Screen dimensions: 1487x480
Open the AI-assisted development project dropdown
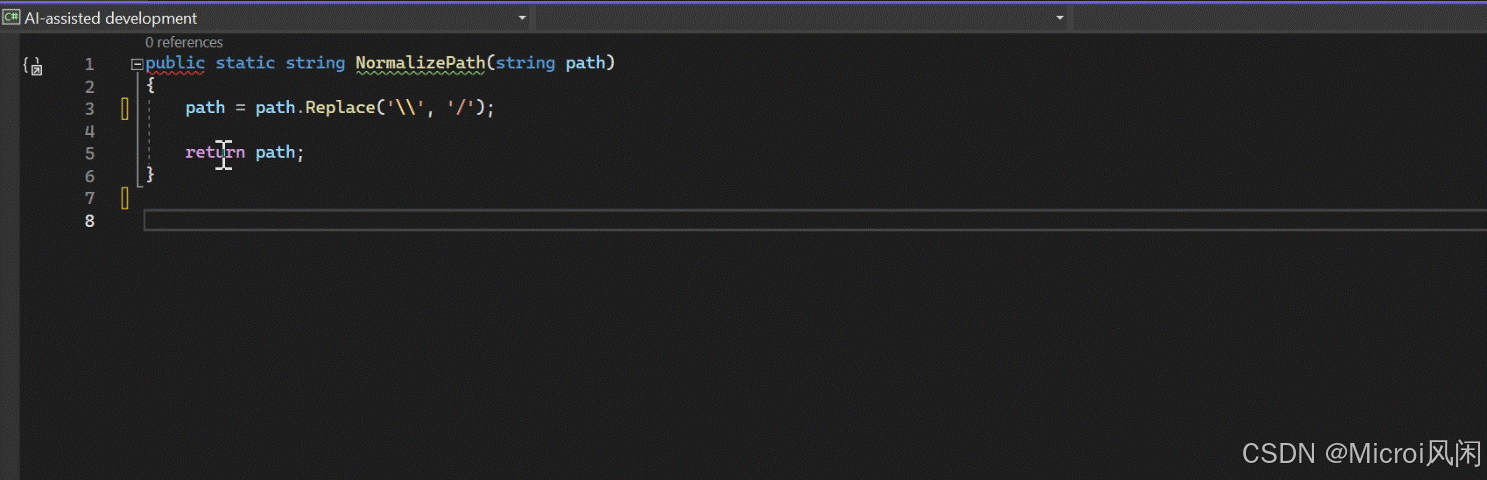click(x=266, y=18)
